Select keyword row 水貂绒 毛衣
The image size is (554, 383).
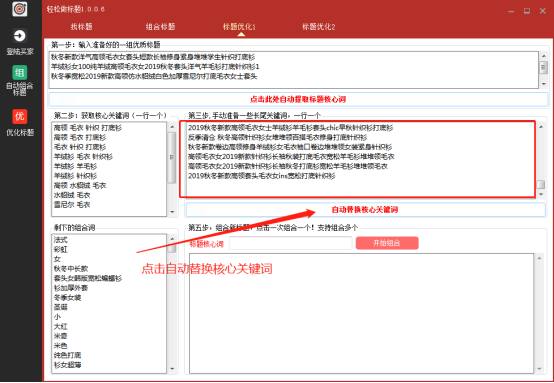pyautogui.click(x=72, y=195)
